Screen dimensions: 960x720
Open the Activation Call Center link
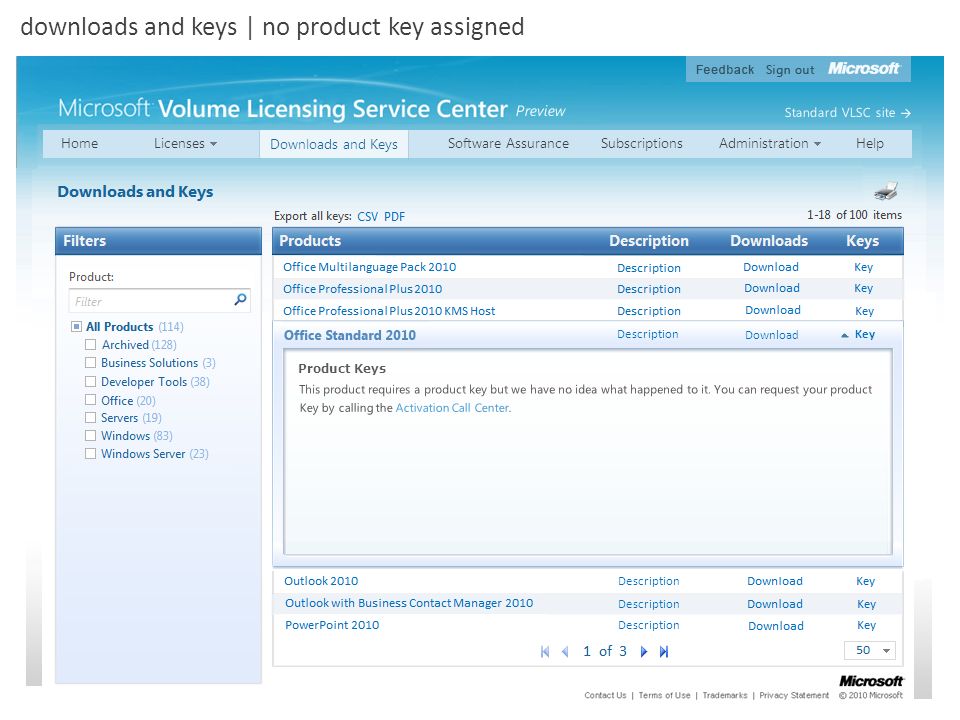click(x=452, y=408)
